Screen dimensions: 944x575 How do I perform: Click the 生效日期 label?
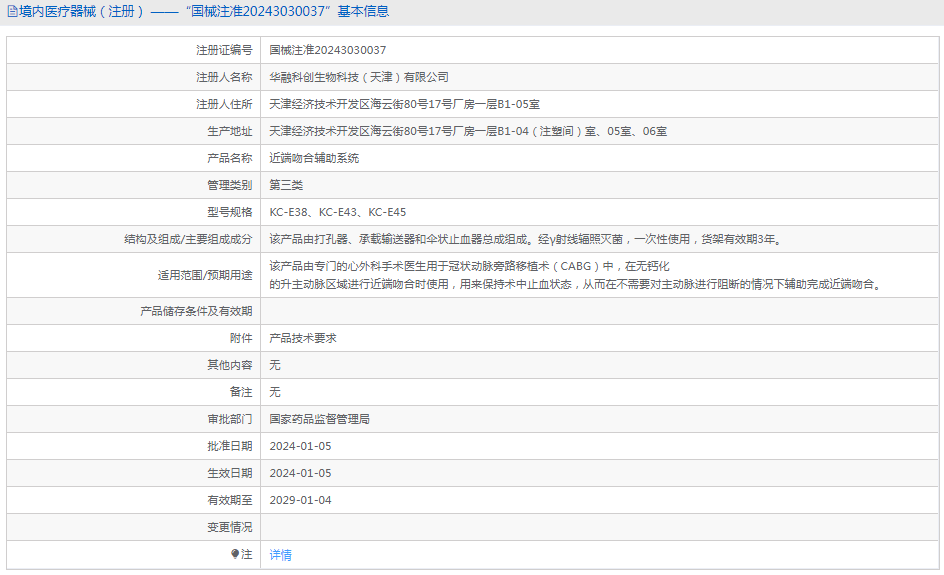[x=230, y=473]
